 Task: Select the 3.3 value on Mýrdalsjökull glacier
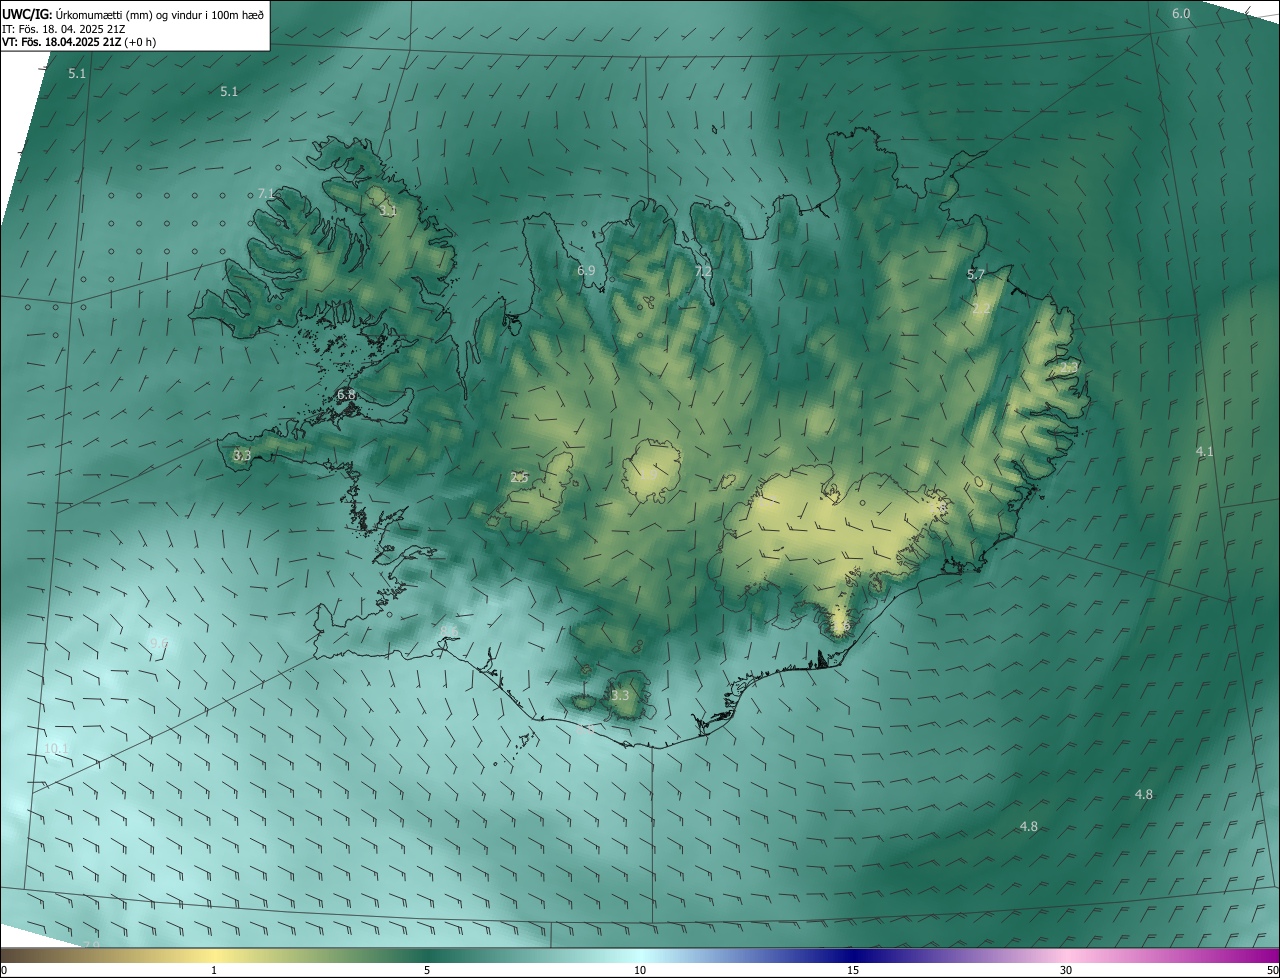tap(620, 695)
